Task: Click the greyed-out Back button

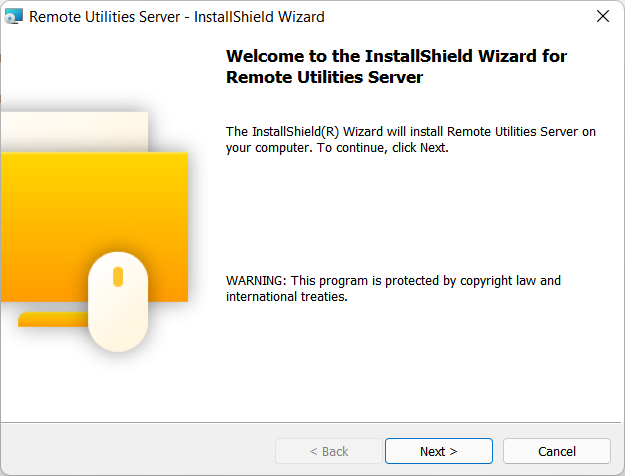Action: (328, 451)
